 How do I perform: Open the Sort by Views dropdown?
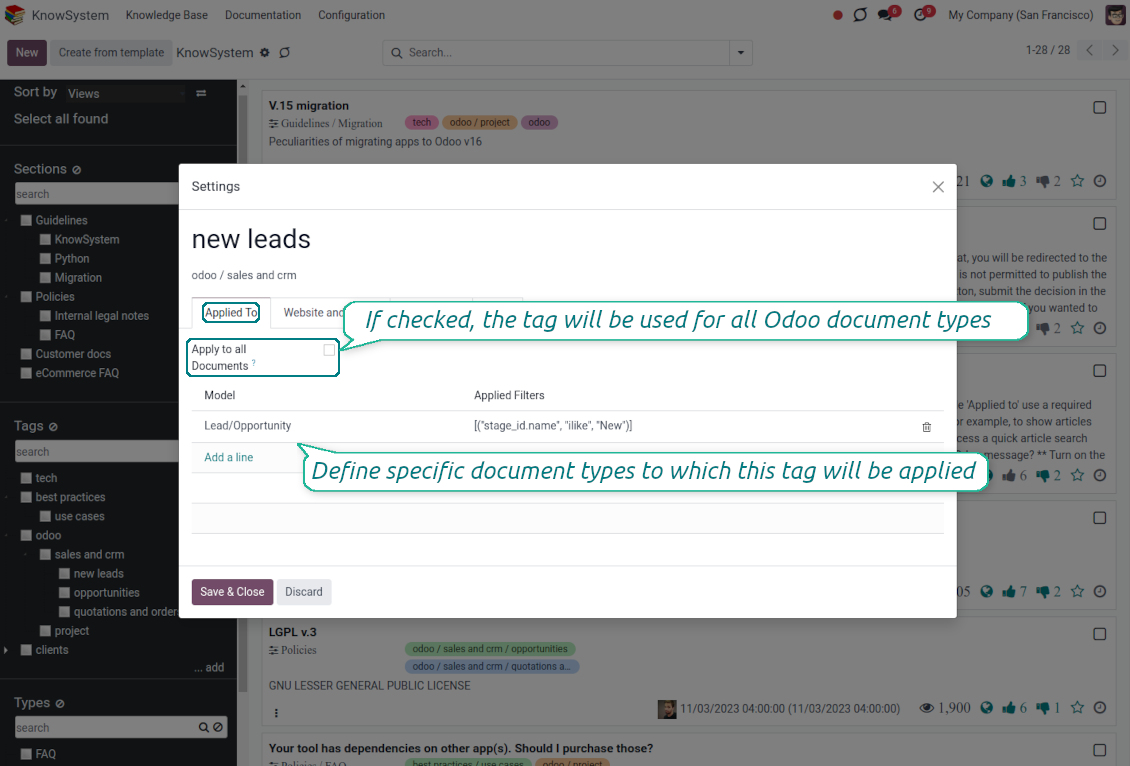(x=125, y=94)
